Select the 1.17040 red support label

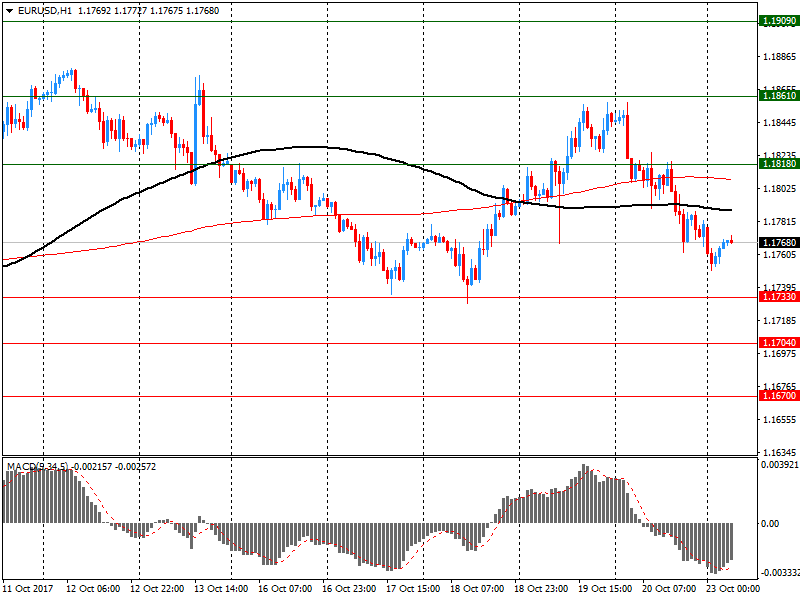point(779,343)
